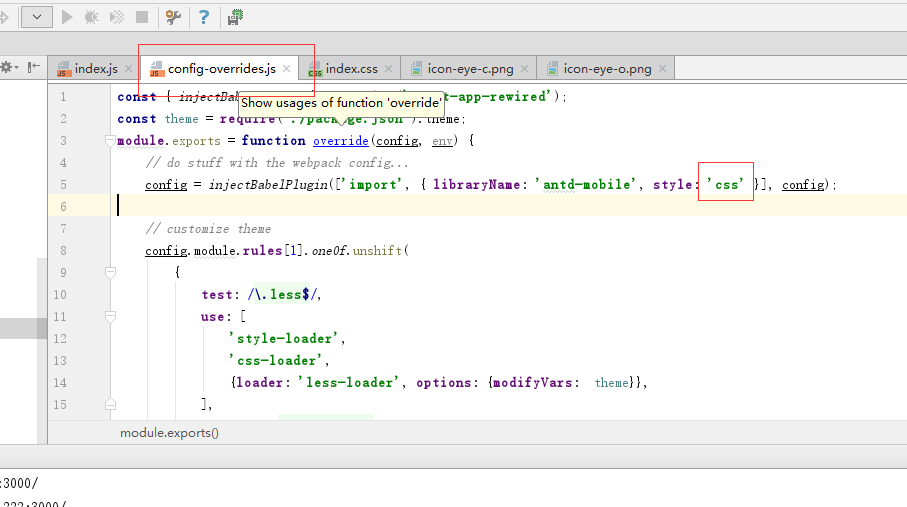
Task: Click modifyVars on line 14
Action: coord(532,383)
